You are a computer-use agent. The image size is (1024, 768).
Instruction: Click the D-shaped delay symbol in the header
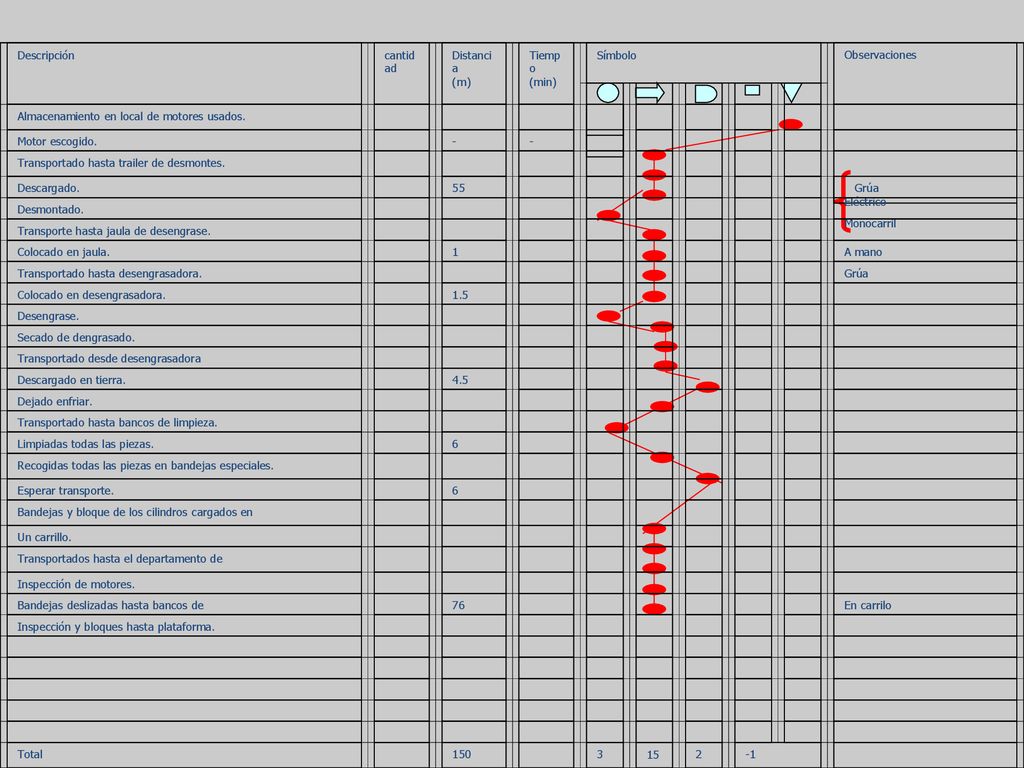705,94
